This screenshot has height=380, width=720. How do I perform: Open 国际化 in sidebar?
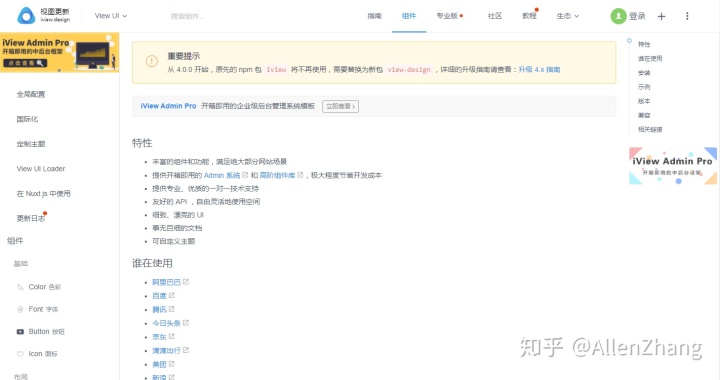[27, 119]
